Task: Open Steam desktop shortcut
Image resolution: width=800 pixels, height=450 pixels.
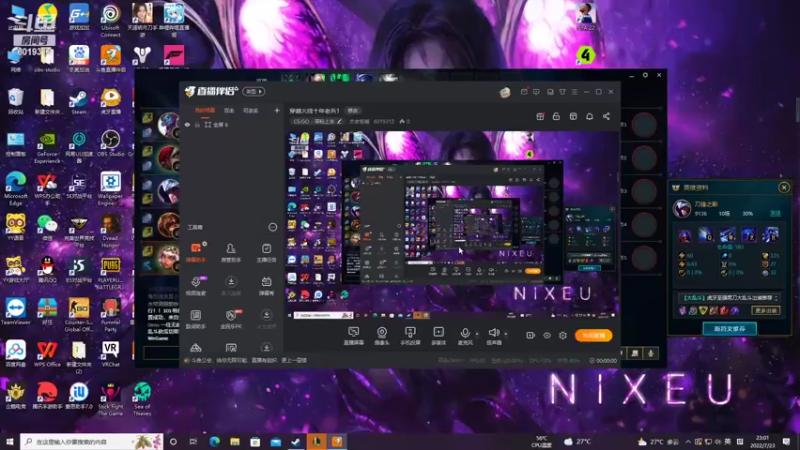Action: click(79, 101)
